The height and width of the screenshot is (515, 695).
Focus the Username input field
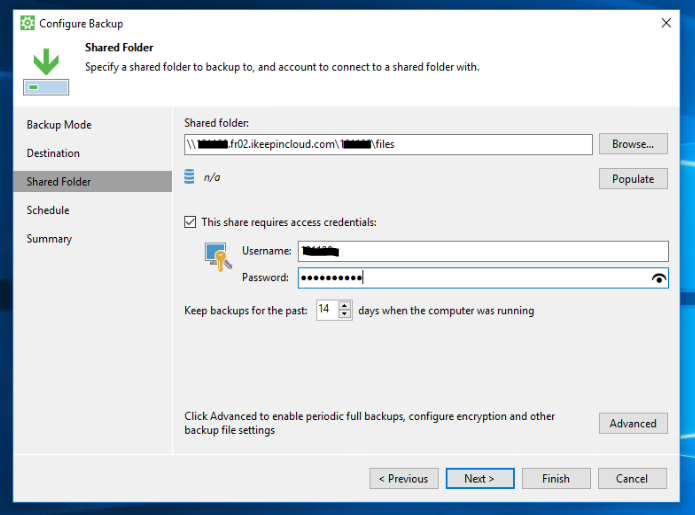483,252
